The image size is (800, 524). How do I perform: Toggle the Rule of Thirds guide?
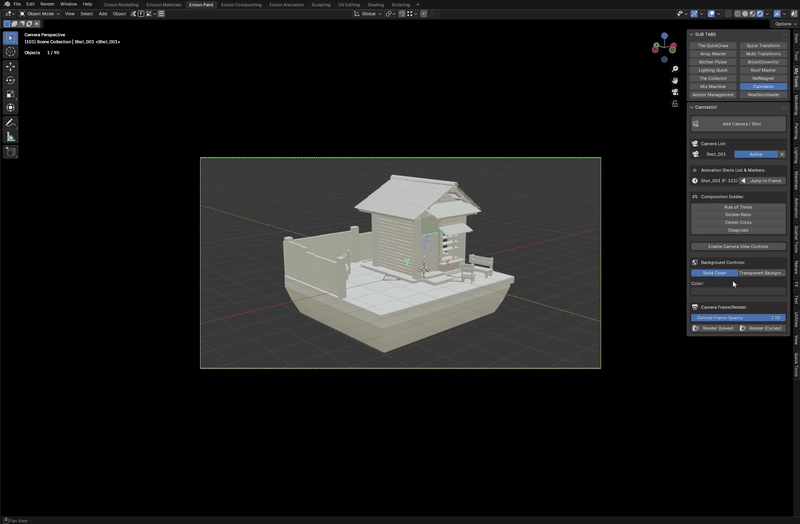click(738, 207)
